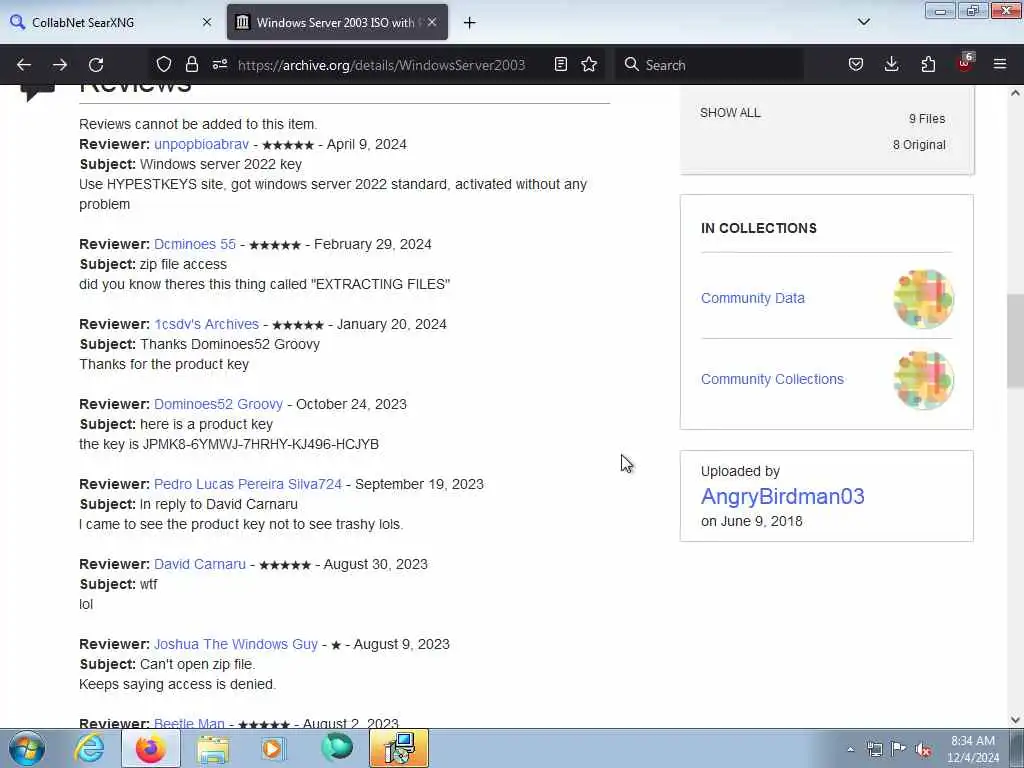Open Action Center flag icon
The width and height of the screenshot is (1024, 768).
[x=899, y=749]
